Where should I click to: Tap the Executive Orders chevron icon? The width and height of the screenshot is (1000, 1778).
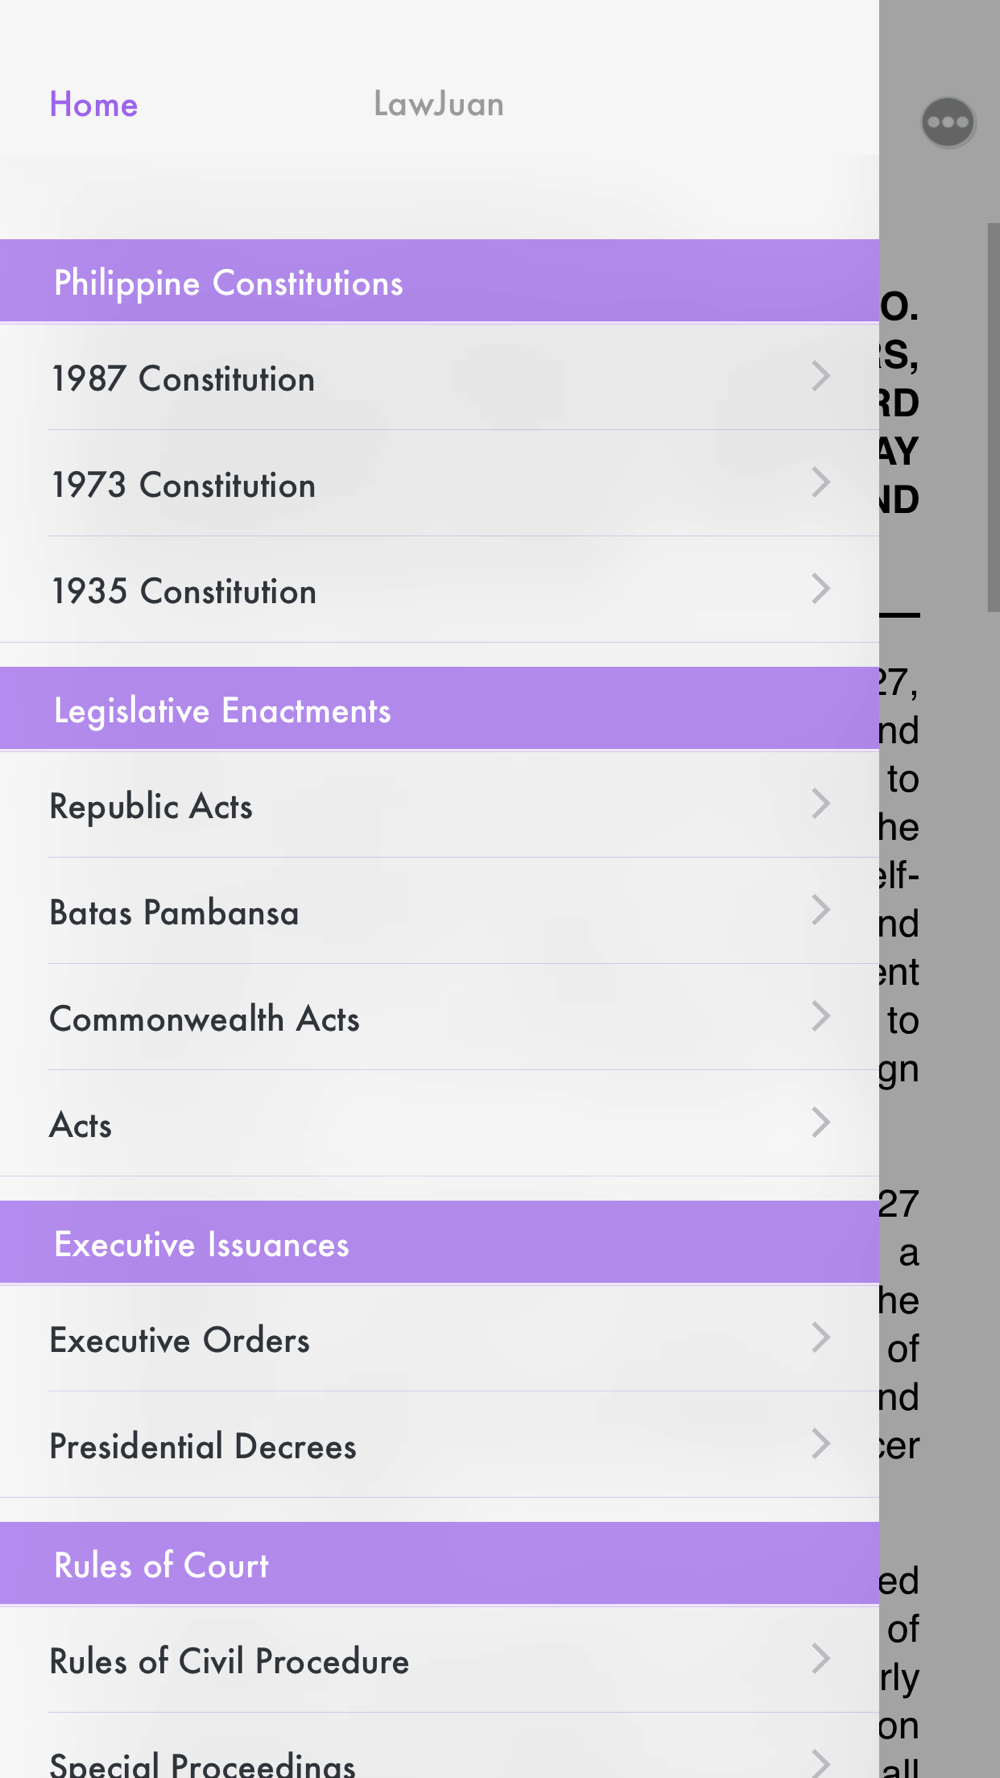point(821,1338)
